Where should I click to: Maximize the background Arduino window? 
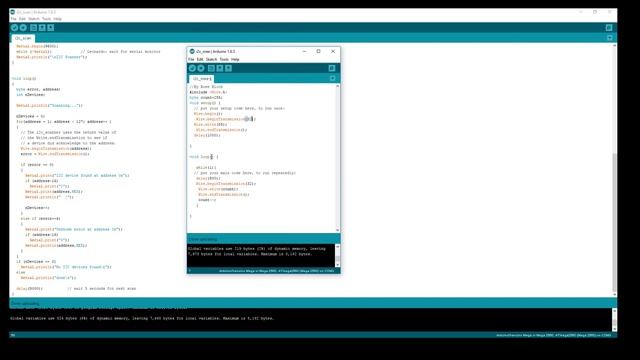coord(595,12)
